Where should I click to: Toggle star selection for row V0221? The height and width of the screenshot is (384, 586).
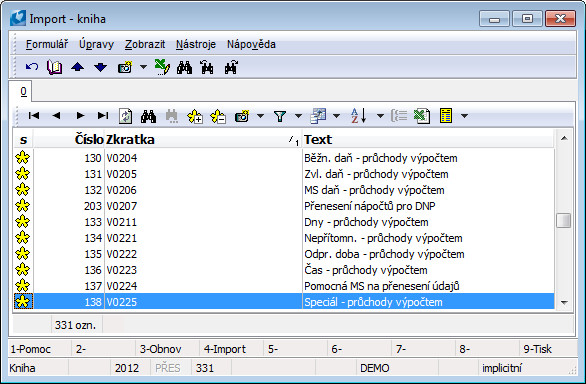(22, 238)
